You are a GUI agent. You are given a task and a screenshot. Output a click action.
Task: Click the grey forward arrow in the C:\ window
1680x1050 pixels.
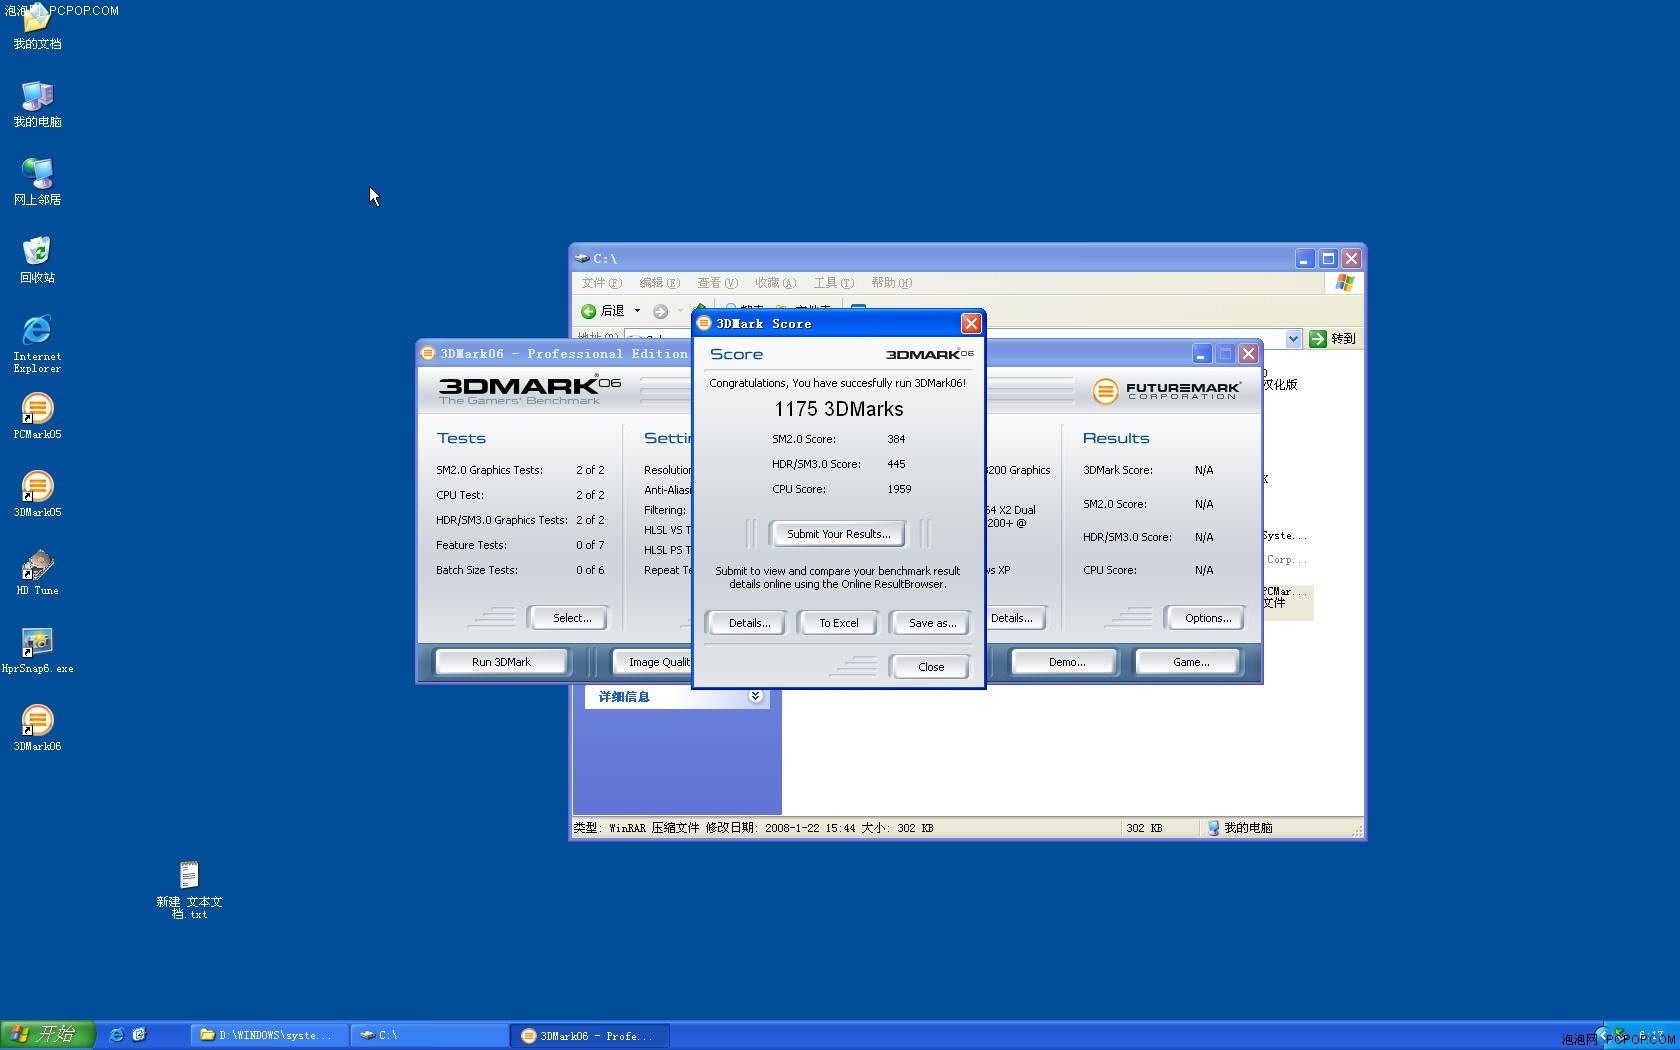660,311
